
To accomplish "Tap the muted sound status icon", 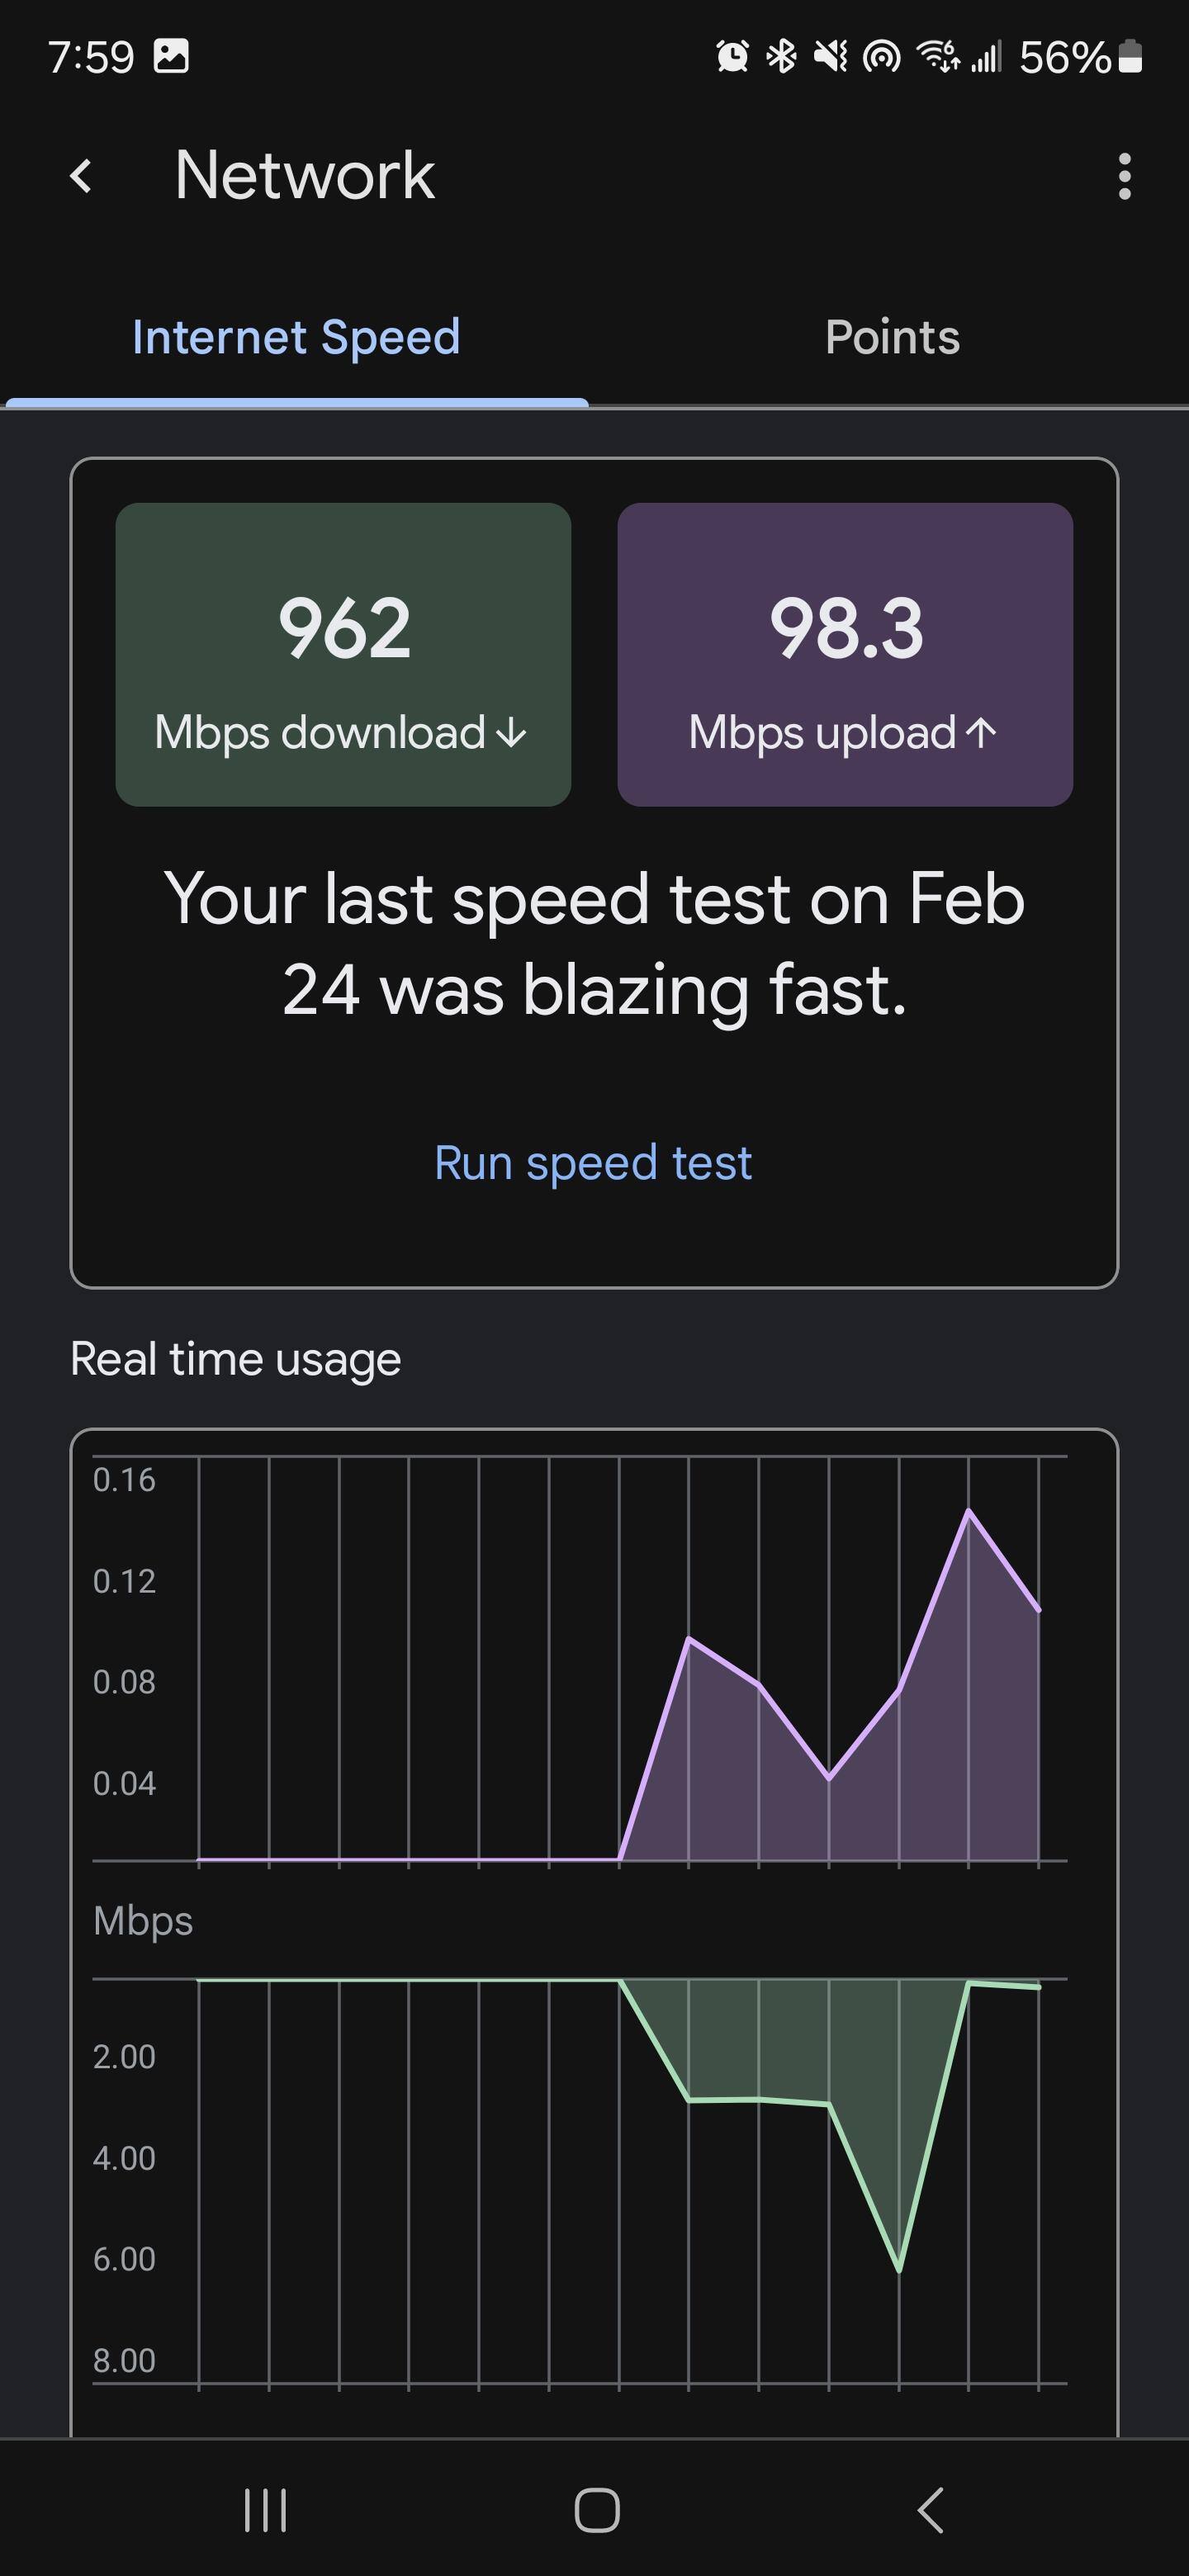I will click(x=830, y=57).
